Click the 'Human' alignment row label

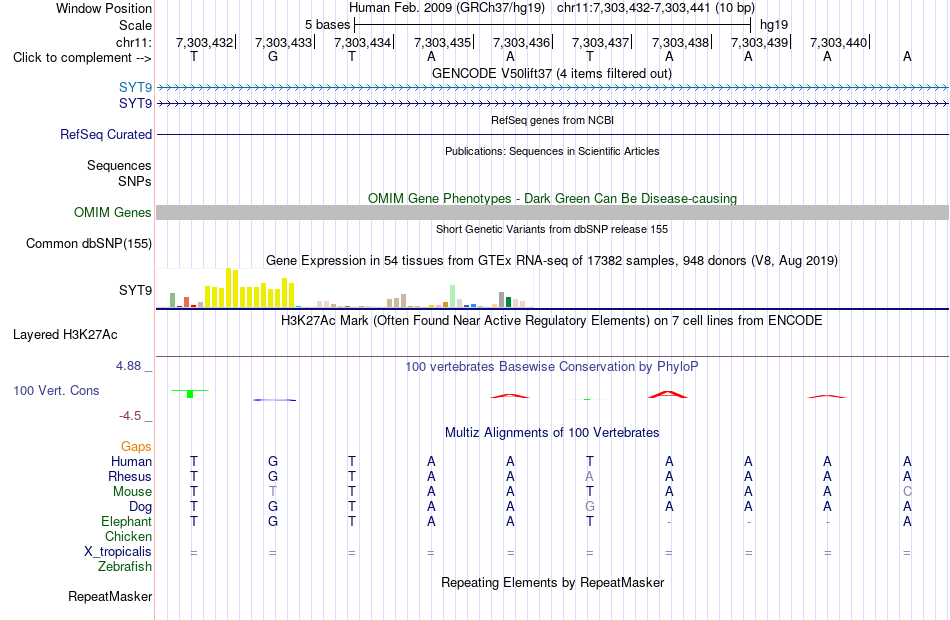point(131,462)
